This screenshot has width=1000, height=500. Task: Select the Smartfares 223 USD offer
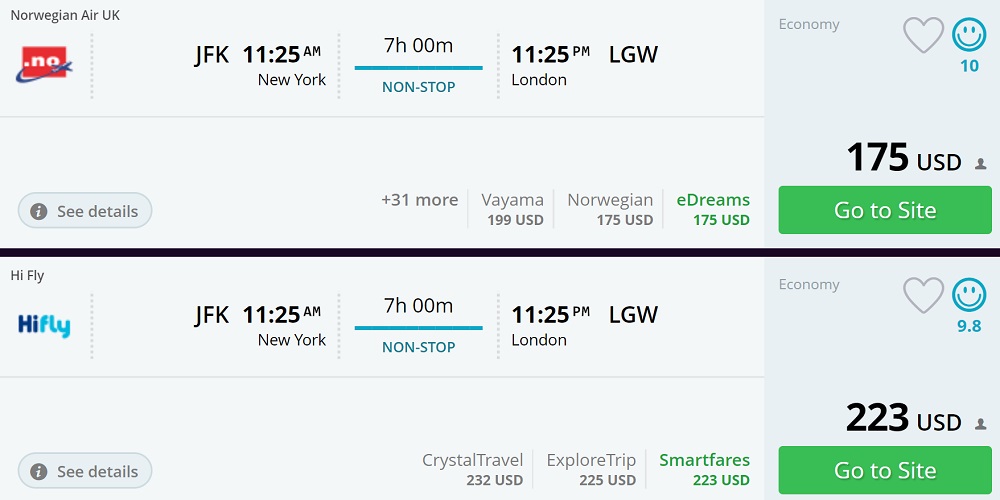pos(704,469)
